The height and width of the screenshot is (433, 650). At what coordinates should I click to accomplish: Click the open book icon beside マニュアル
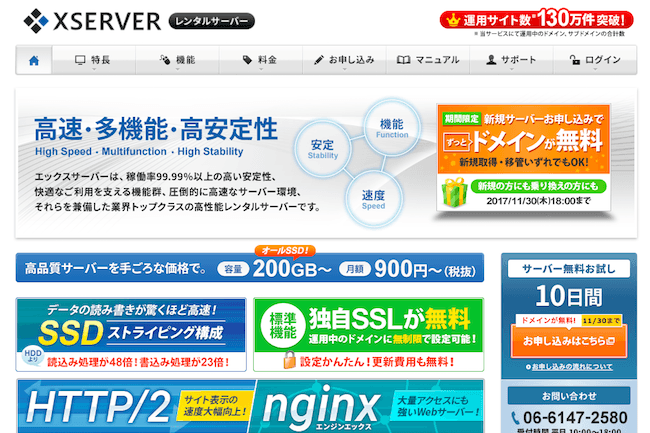[x=403, y=60]
